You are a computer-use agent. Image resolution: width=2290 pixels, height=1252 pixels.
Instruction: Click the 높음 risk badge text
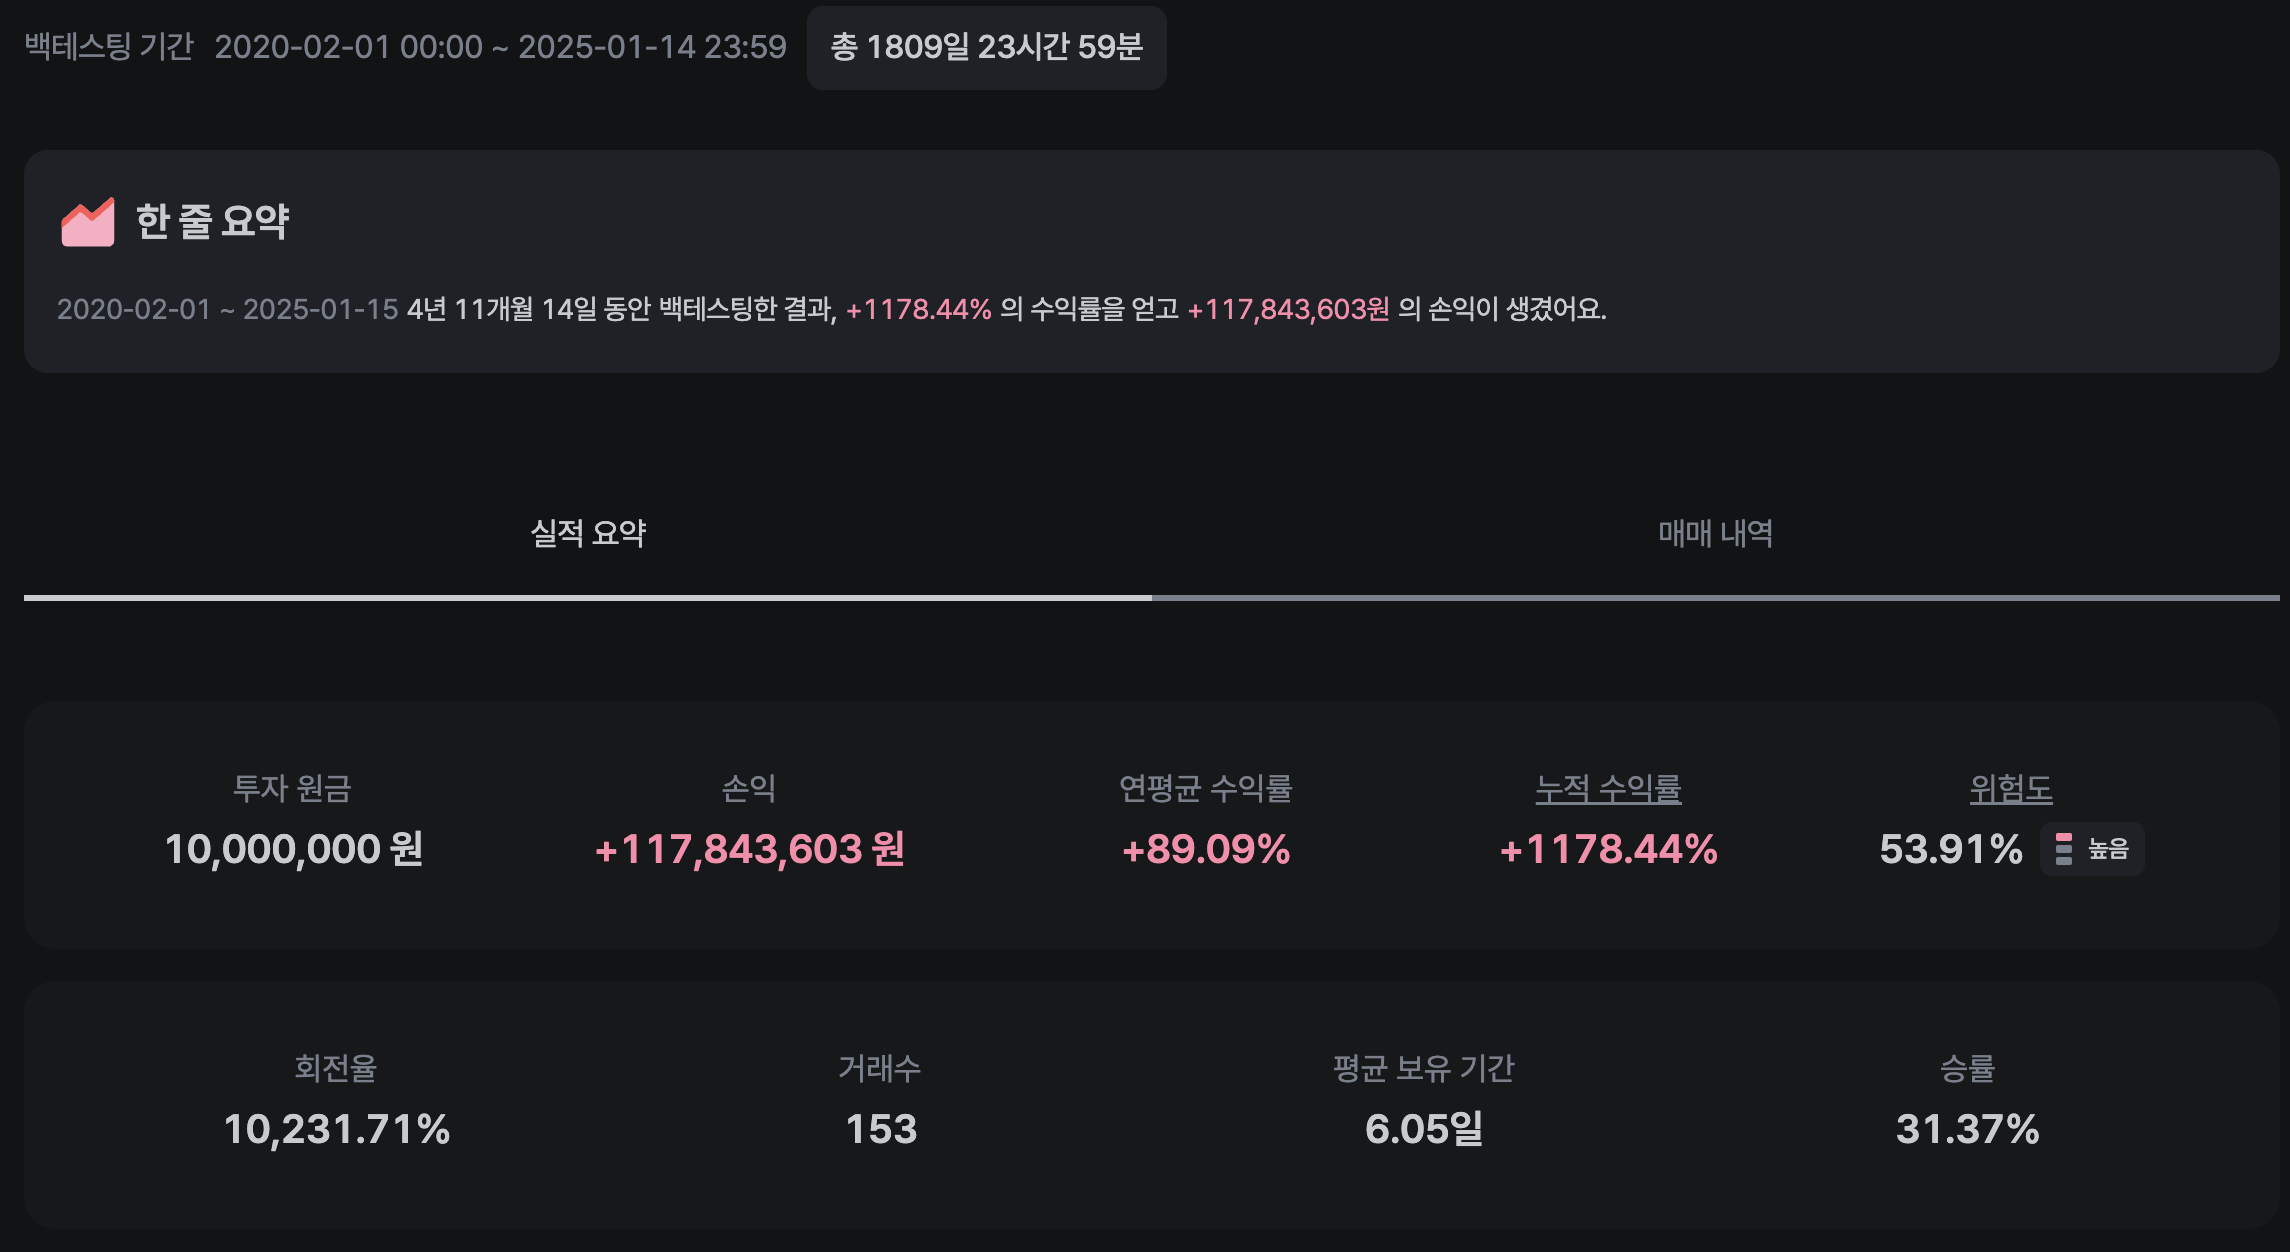pyautogui.click(x=2108, y=849)
